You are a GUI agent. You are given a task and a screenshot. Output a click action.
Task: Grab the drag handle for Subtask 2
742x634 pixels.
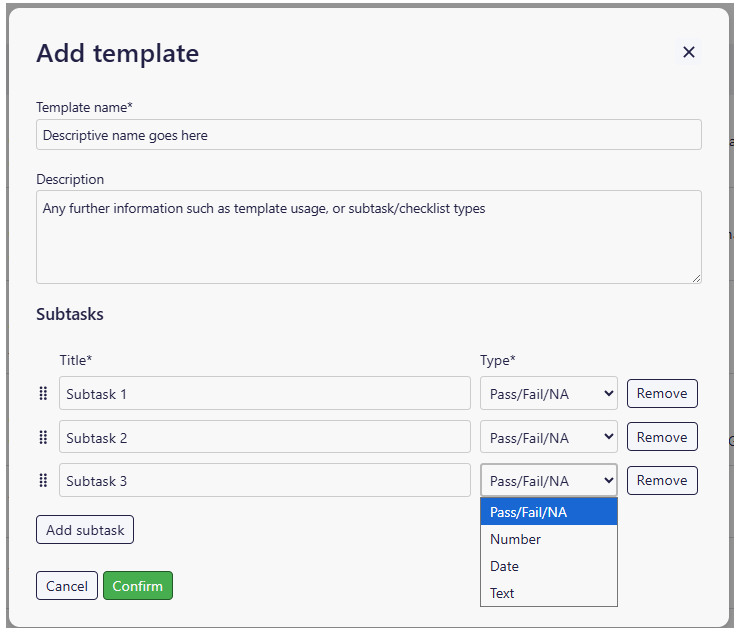click(43, 437)
